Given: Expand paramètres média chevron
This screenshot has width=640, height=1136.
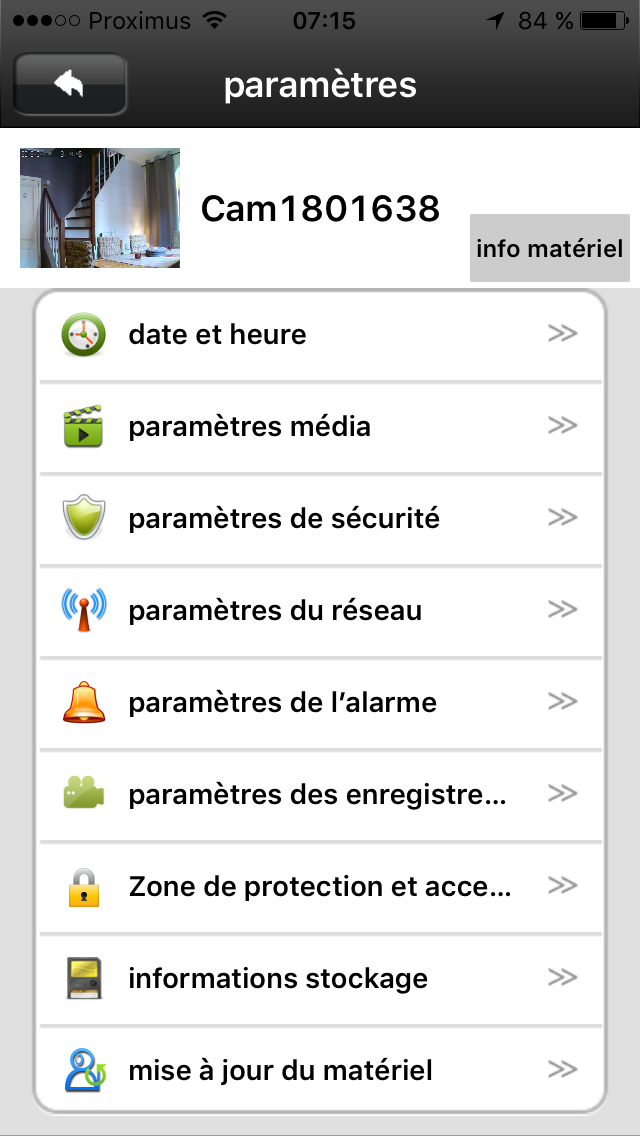Looking at the screenshot, I should [x=563, y=426].
